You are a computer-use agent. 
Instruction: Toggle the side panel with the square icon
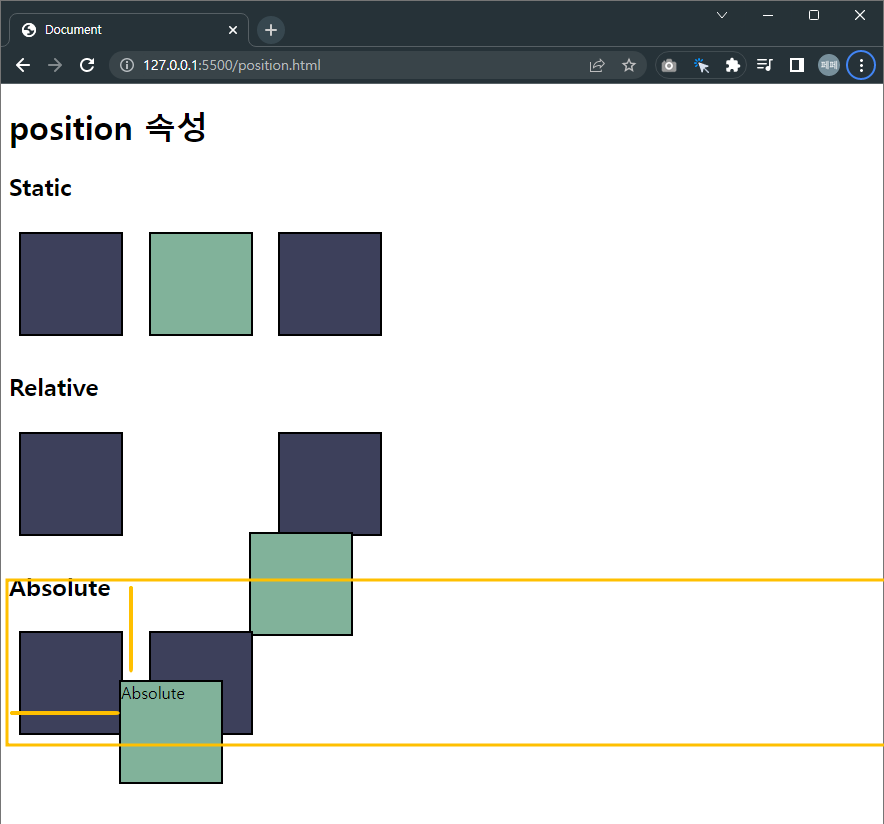click(x=796, y=64)
